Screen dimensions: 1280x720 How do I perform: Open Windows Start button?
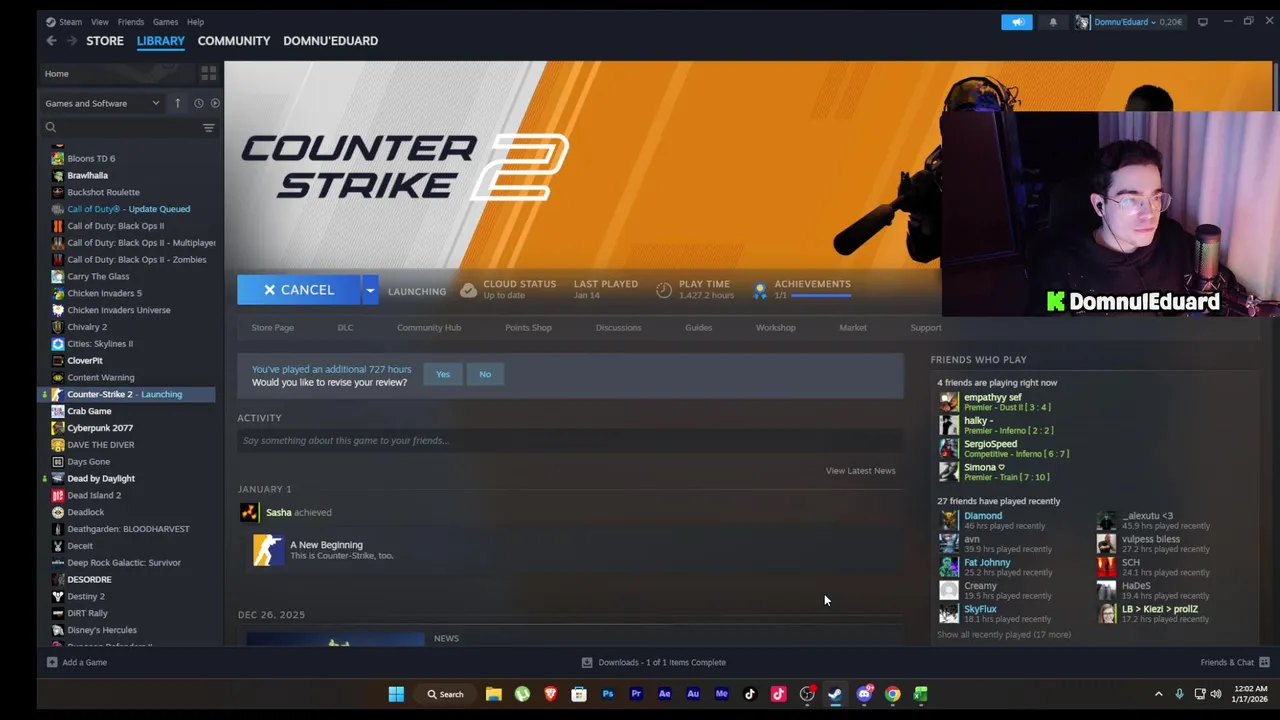point(396,694)
